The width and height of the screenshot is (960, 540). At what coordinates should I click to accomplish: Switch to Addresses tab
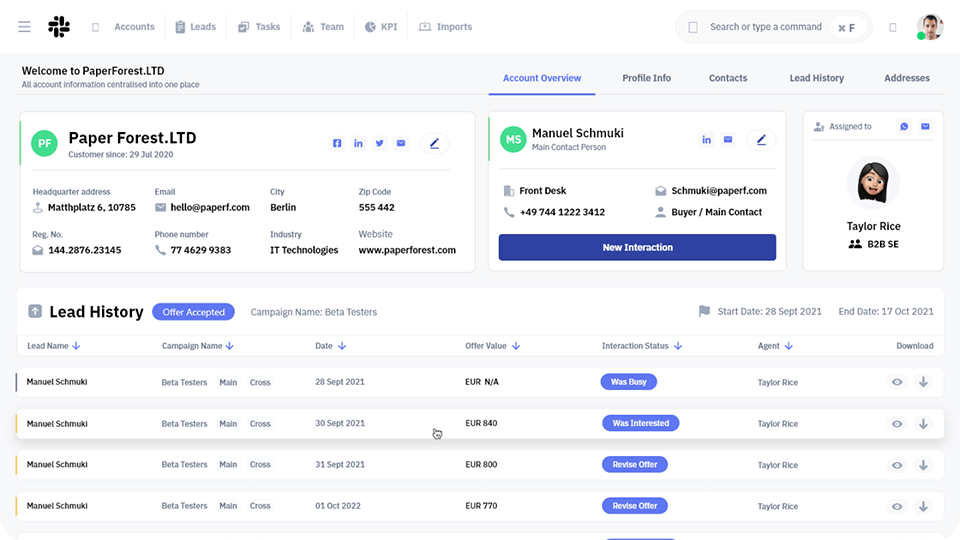click(x=907, y=78)
